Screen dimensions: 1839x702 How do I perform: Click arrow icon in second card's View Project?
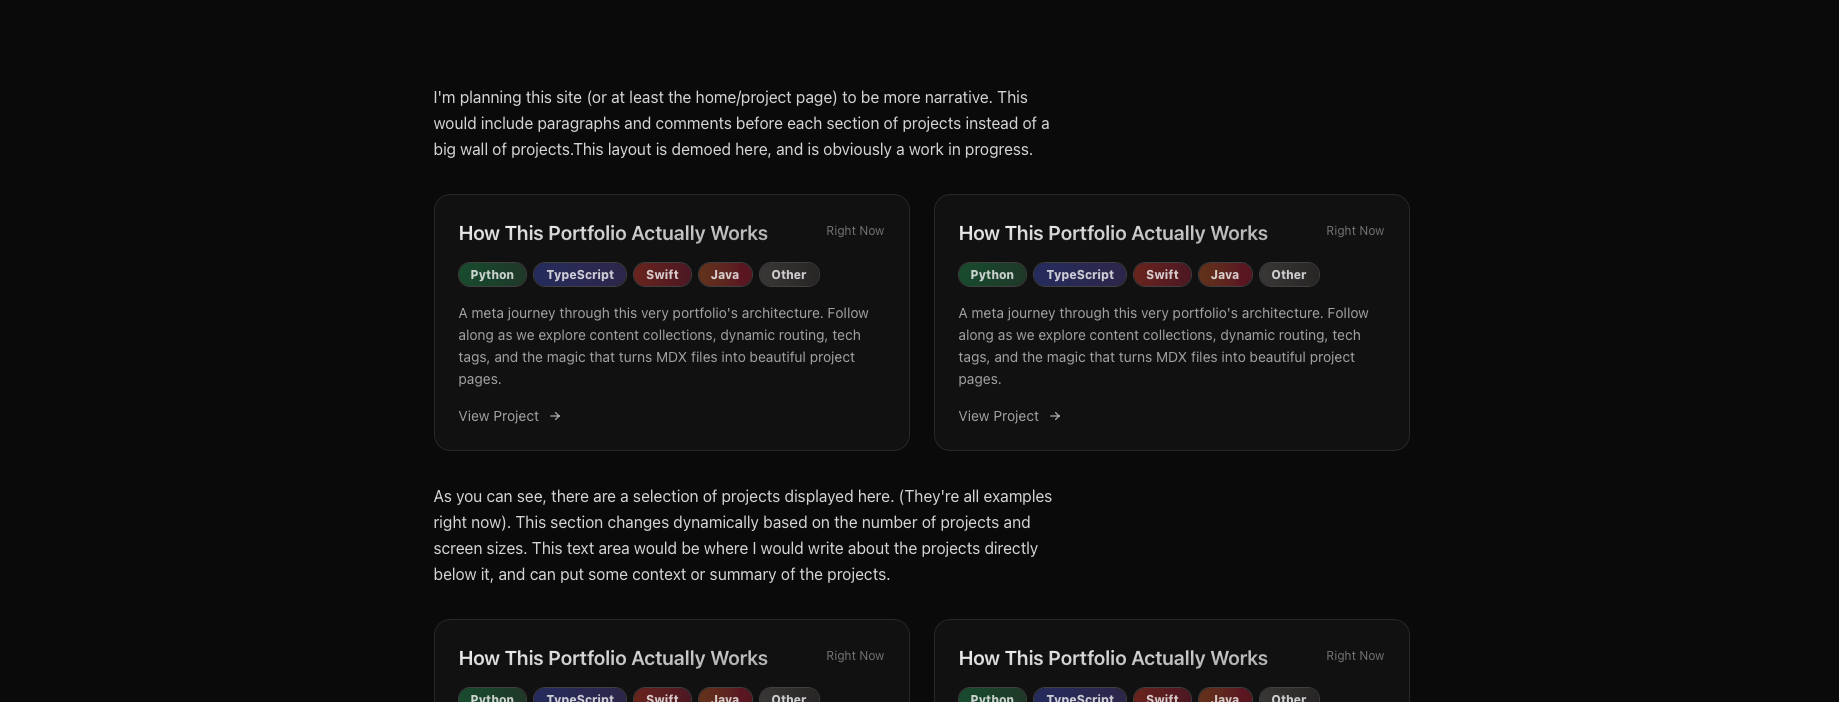(1055, 416)
